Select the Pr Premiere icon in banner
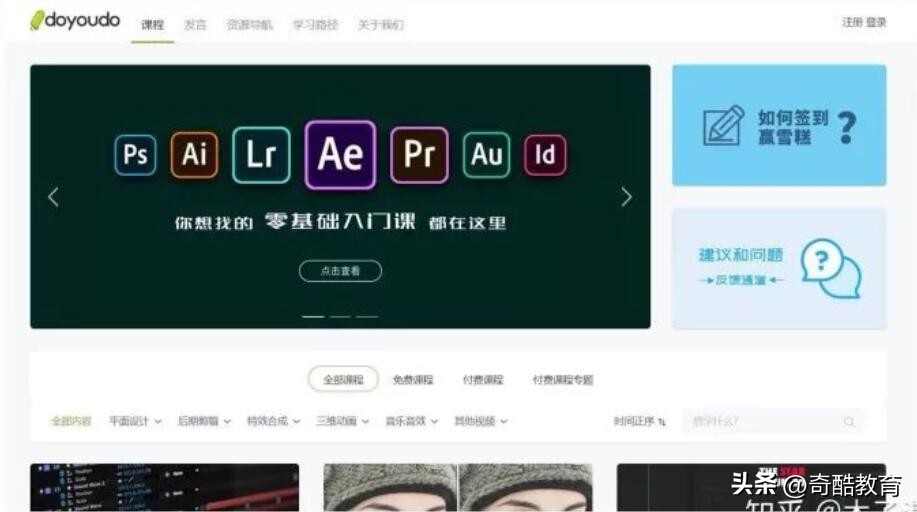Screen dimensions: 917x512 tap(419, 155)
